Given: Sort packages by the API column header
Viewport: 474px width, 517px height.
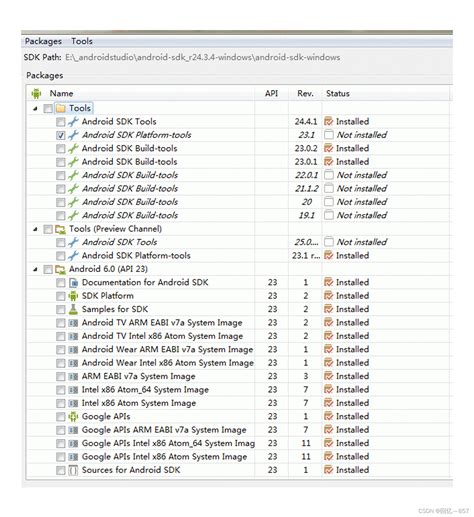Looking at the screenshot, I should (x=271, y=94).
